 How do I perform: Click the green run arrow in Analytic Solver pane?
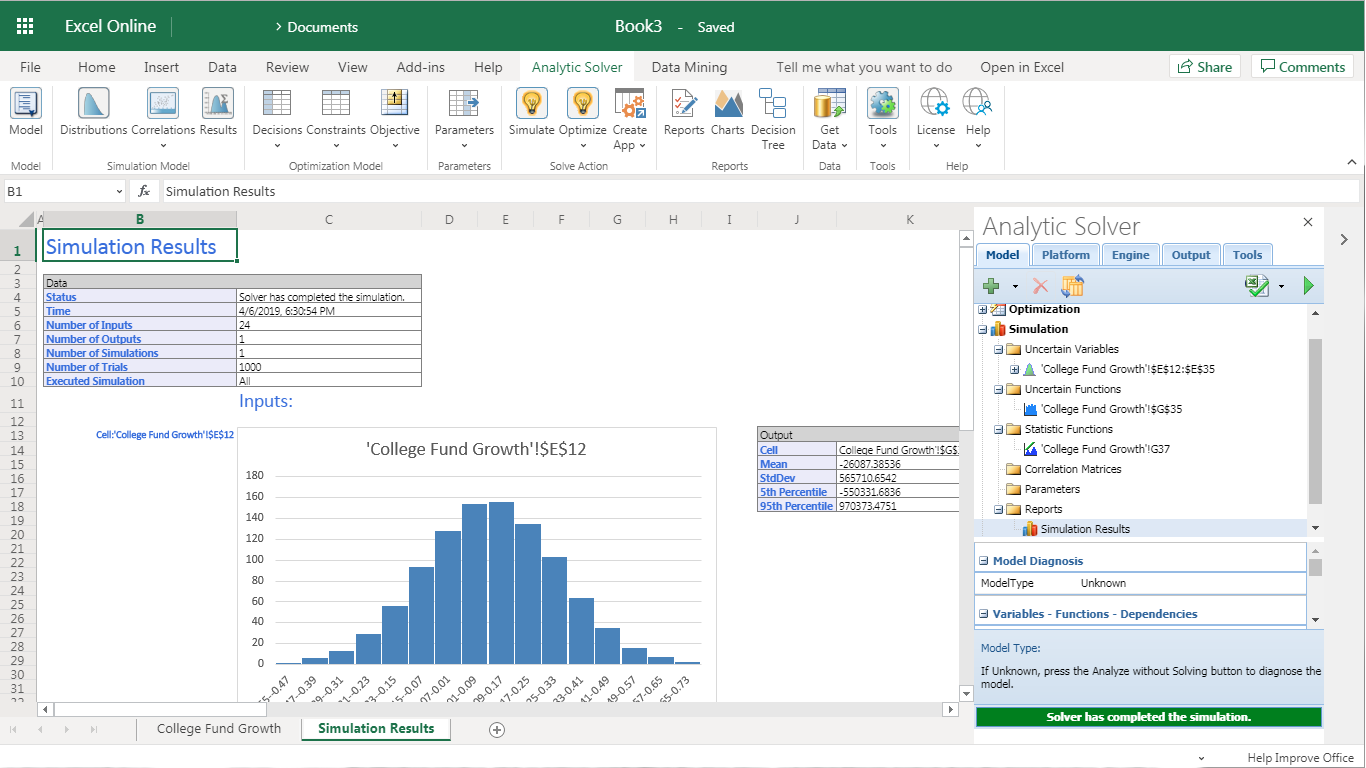point(1308,287)
